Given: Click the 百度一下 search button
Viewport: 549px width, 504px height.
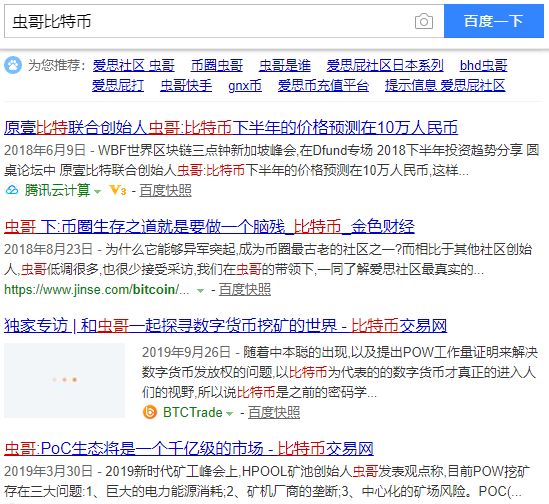Looking at the screenshot, I should [x=494, y=21].
